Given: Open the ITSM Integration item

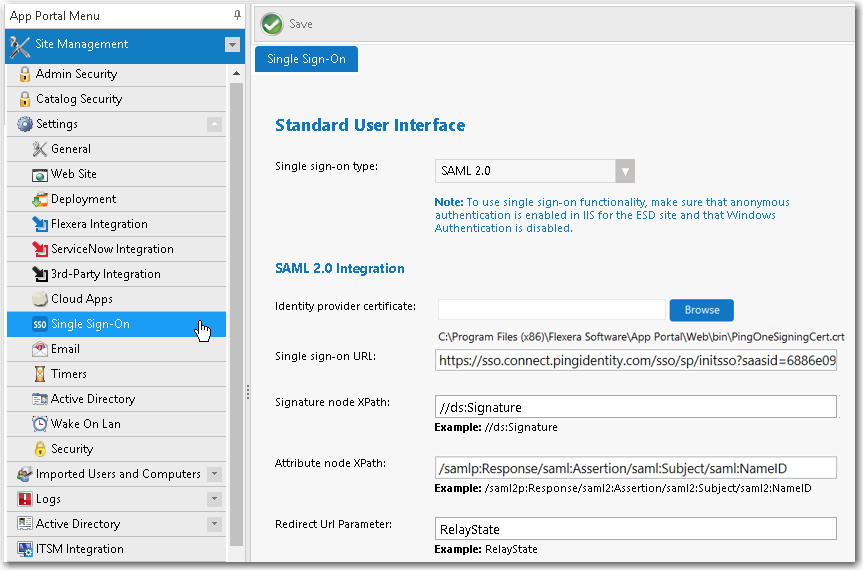Looking at the screenshot, I should point(79,549).
